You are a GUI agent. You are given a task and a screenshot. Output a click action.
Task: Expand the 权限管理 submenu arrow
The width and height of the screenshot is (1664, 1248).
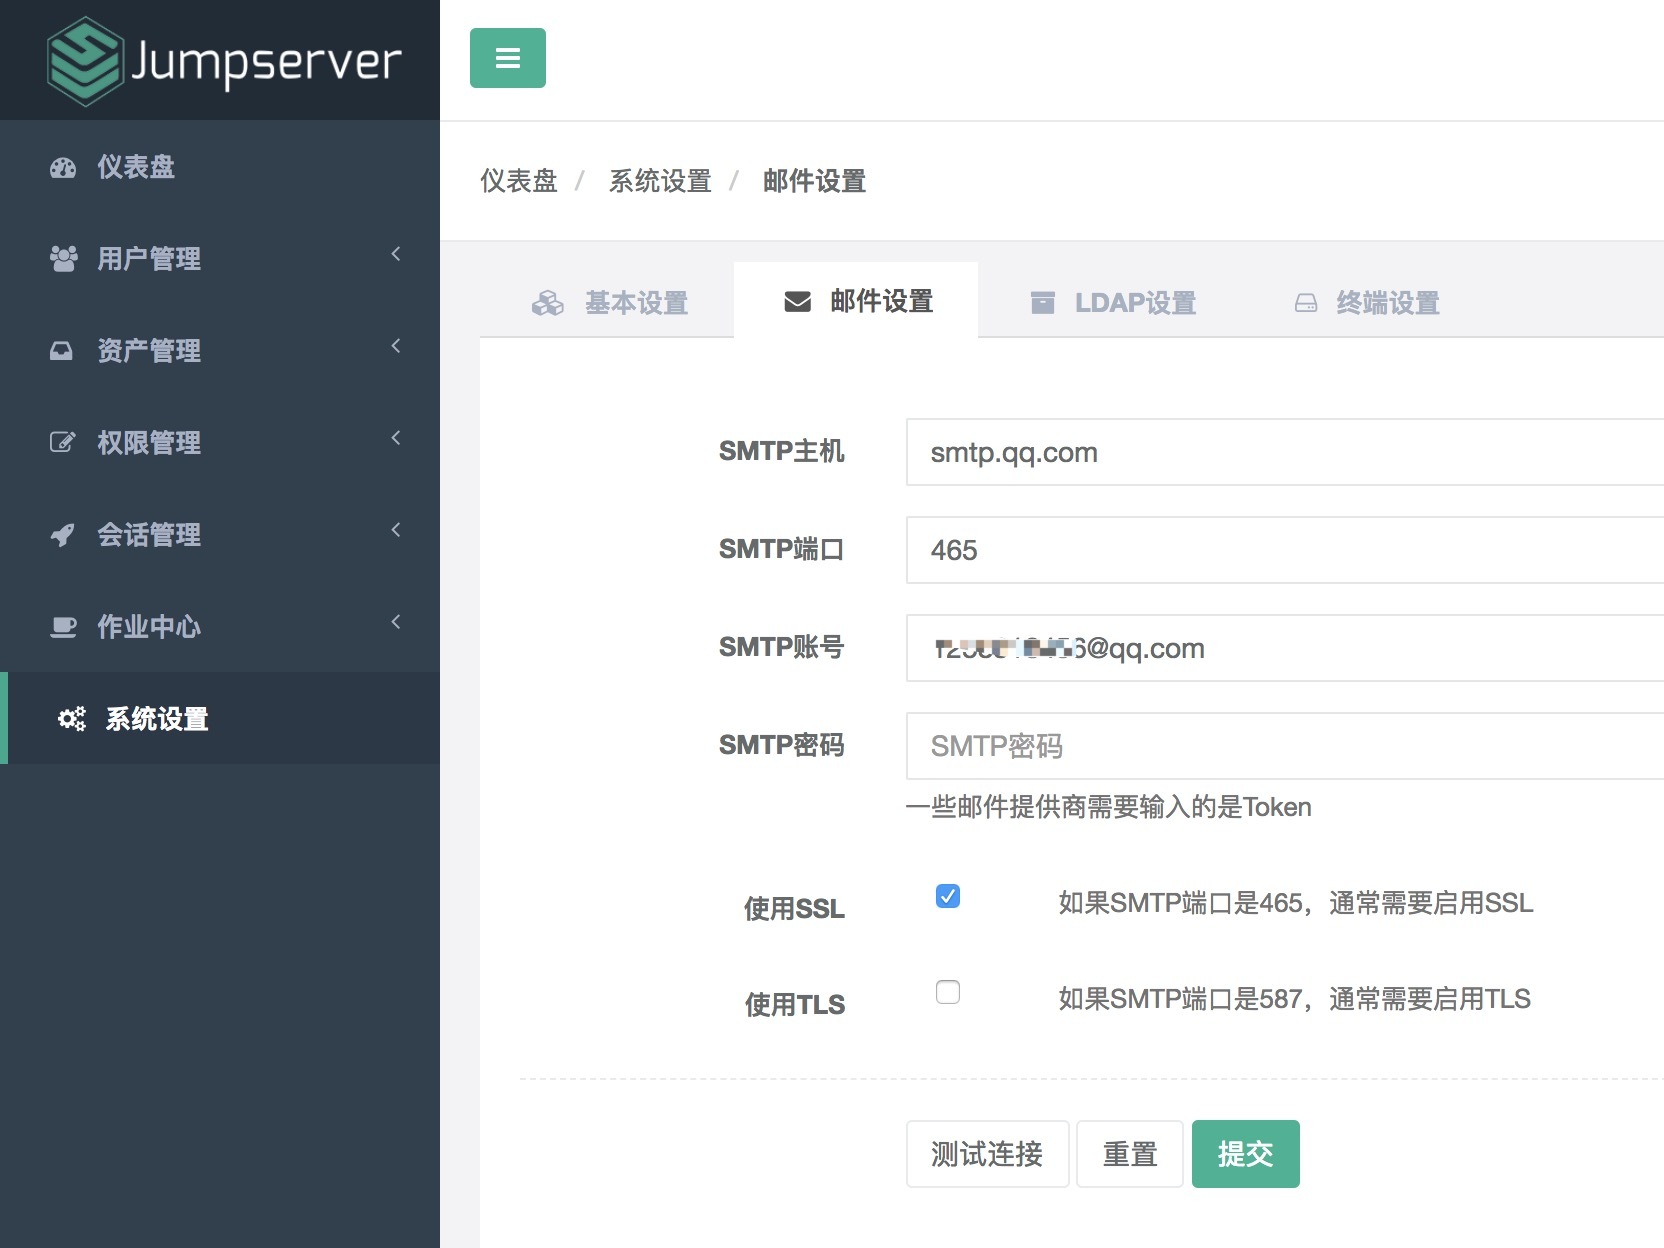396,438
